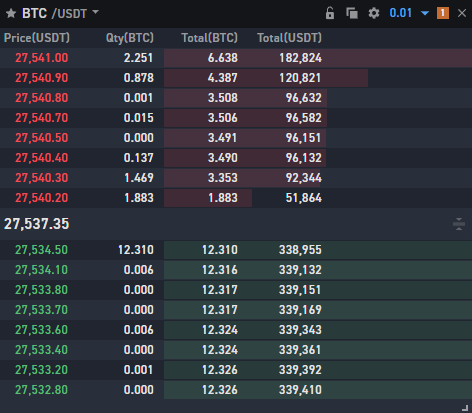Viewport: 472px width, 413px height.
Task: Toggle the panel lock icon
Action: [330, 13]
